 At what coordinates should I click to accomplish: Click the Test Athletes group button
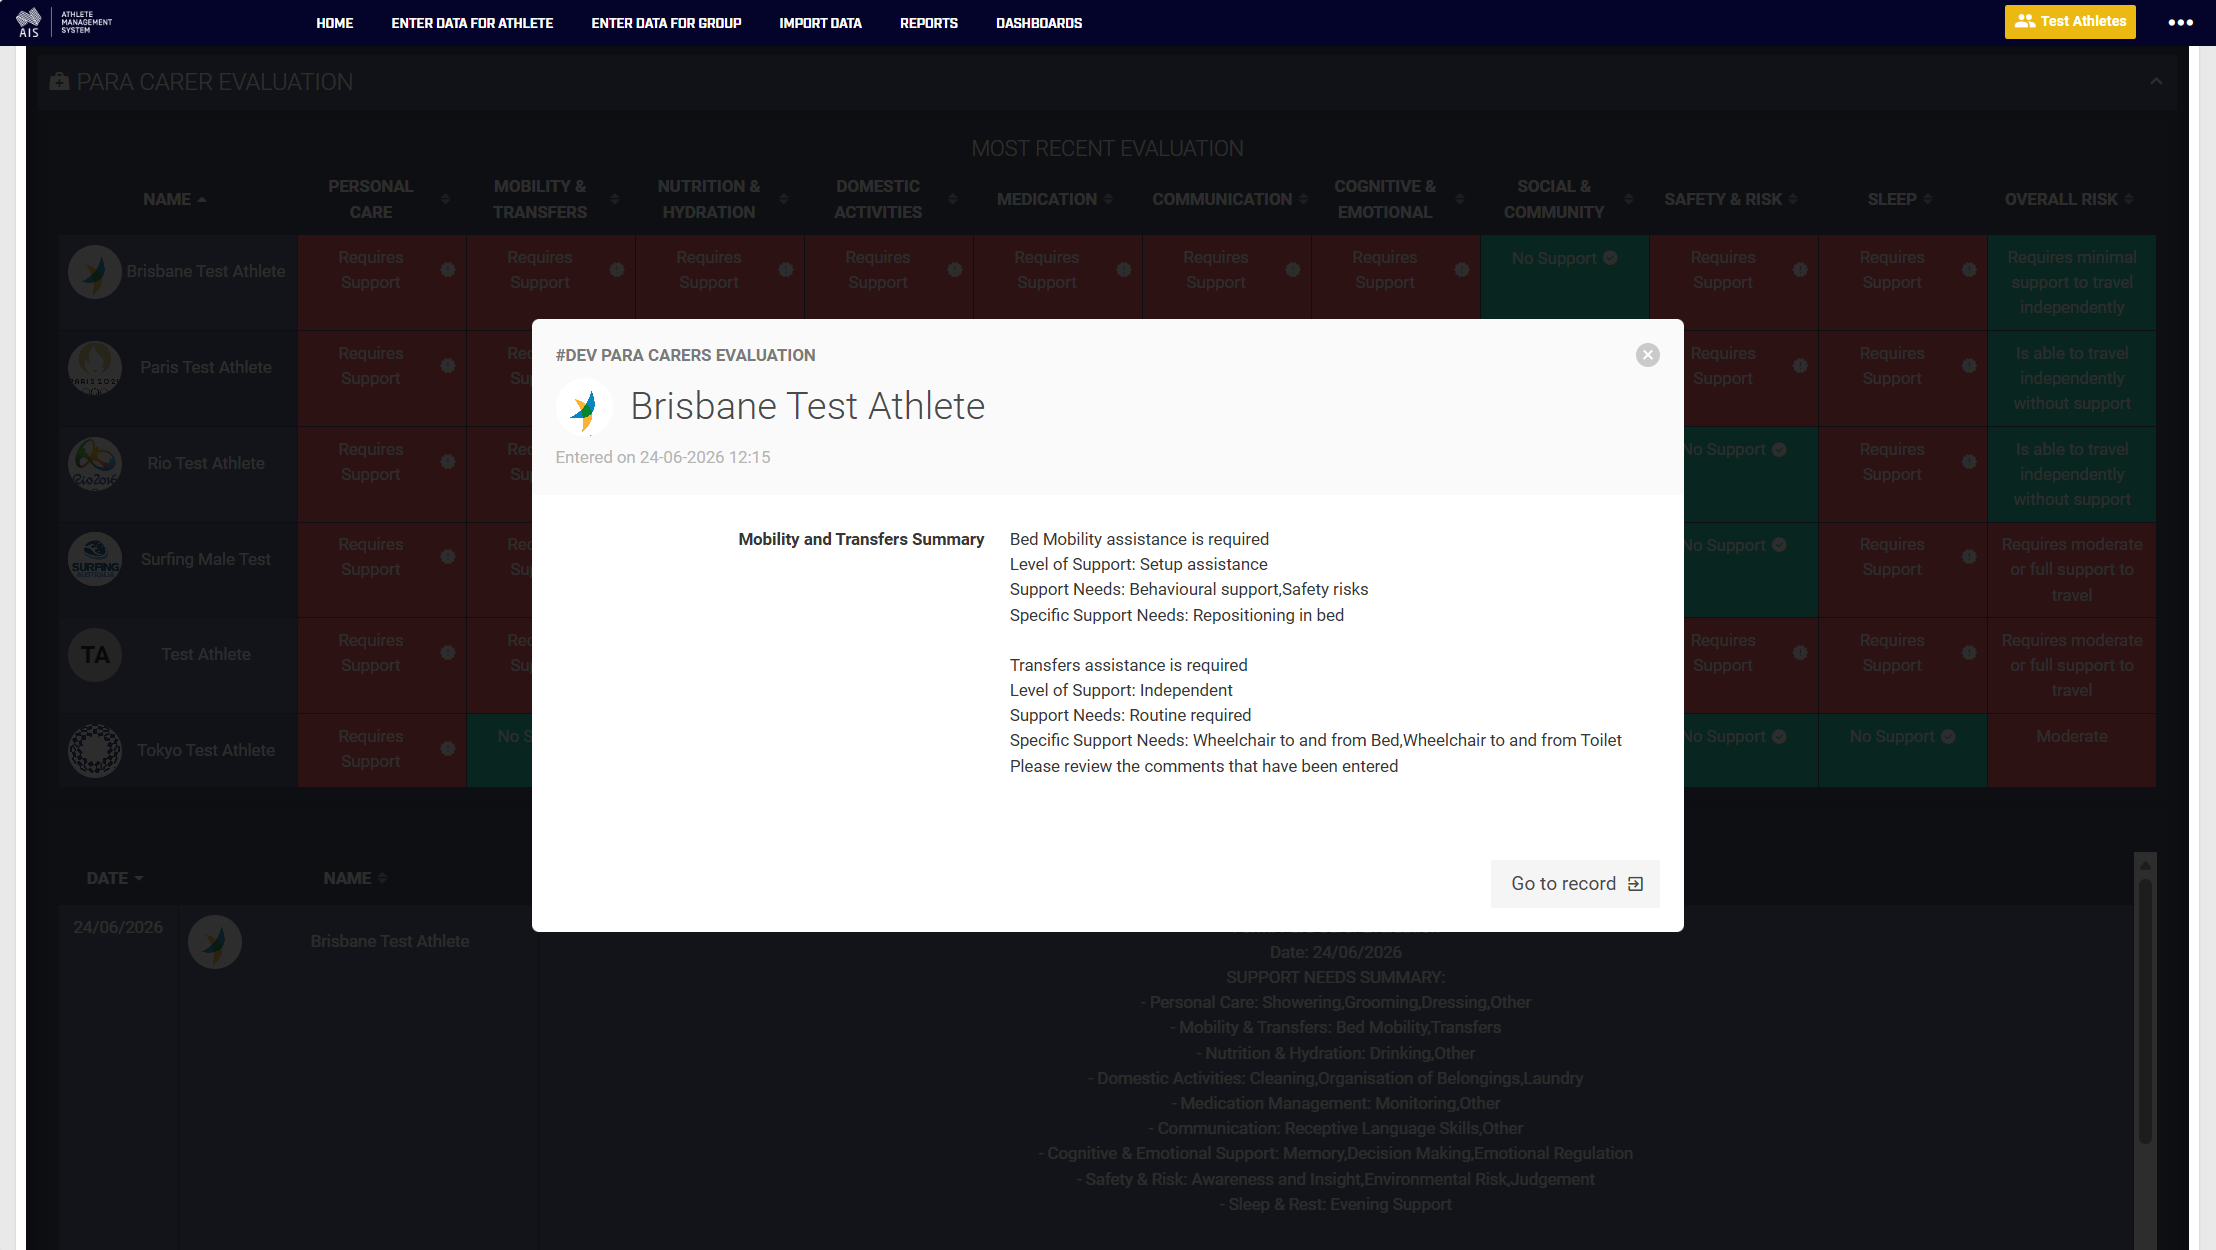click(x=2069, y=21)
